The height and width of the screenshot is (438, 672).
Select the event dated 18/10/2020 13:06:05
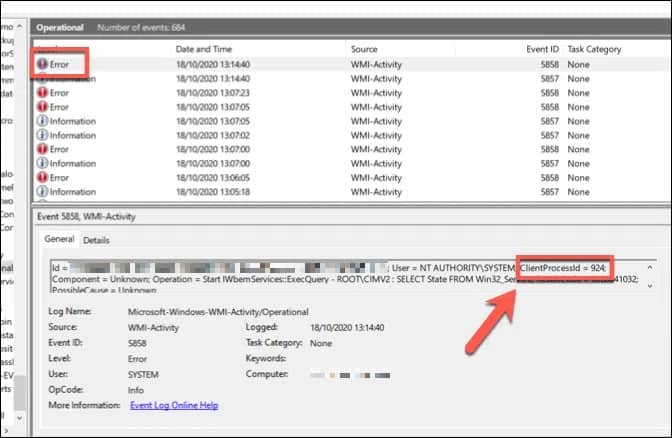click(350, 177)
